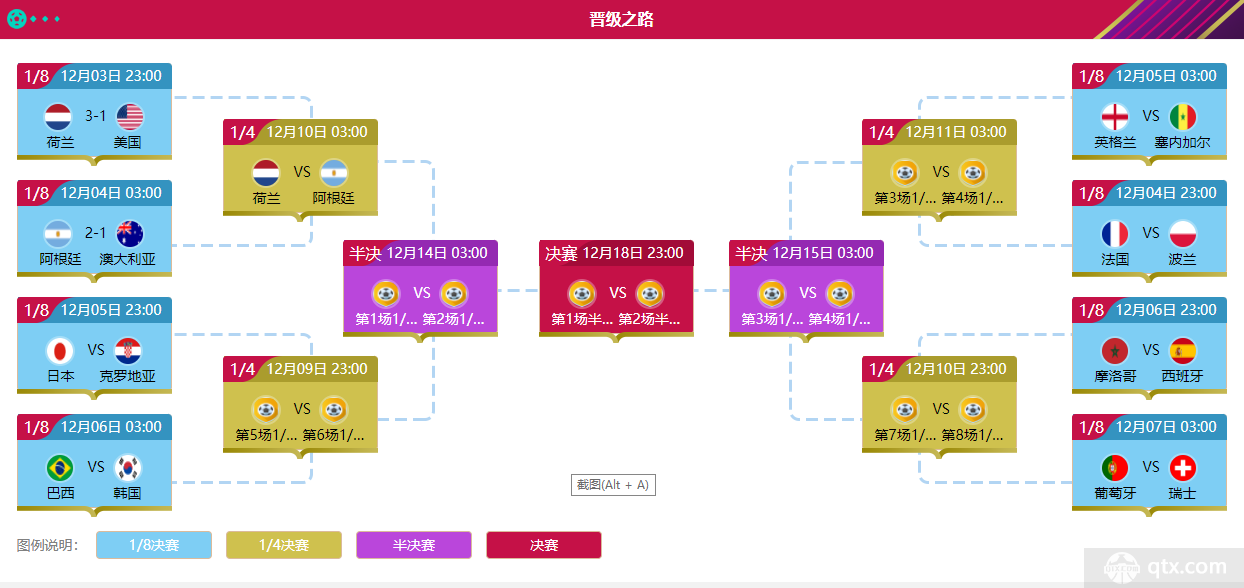Click Netherlands flag in 12月10日 quarter-final card
The height and width of the screenshot is (588, 1244).
coord(266,172)
